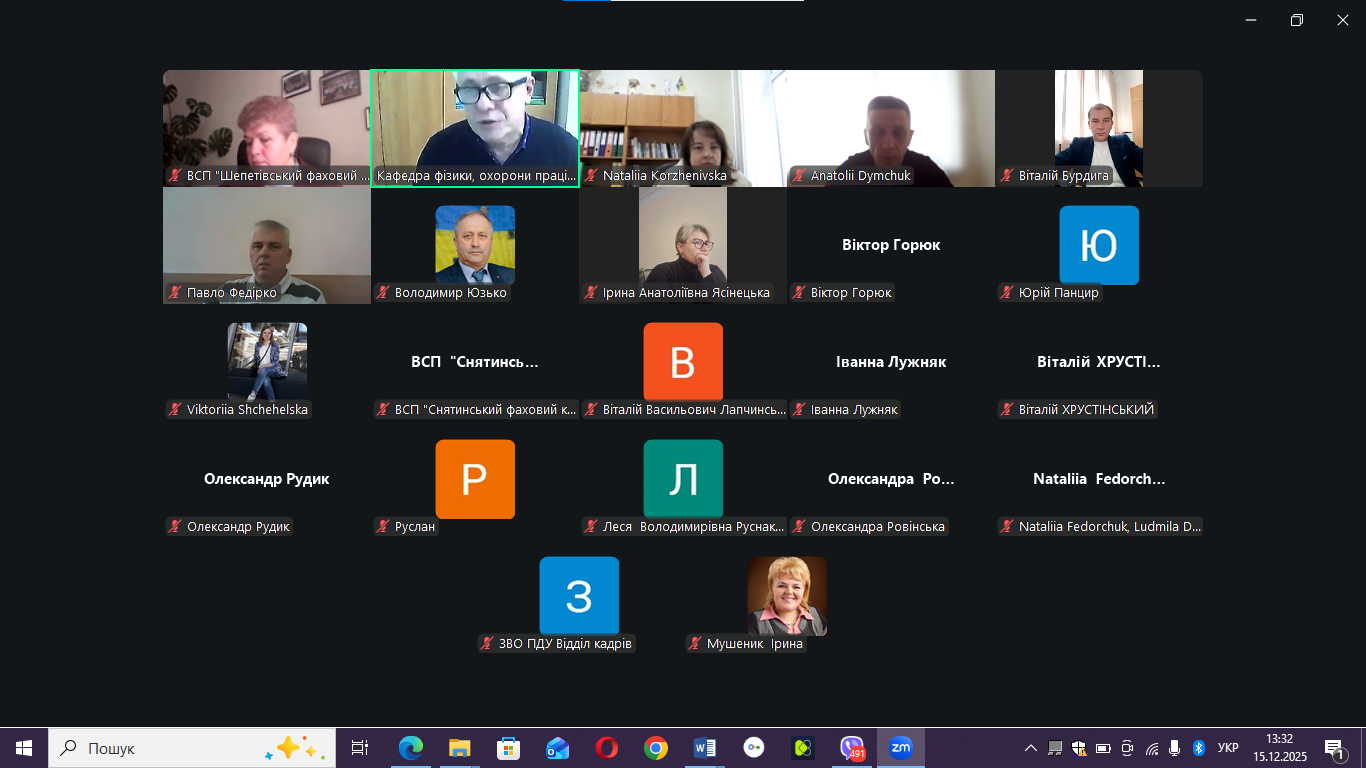Select Nataliia Korzhenivska's video tile

coord(683,127)
